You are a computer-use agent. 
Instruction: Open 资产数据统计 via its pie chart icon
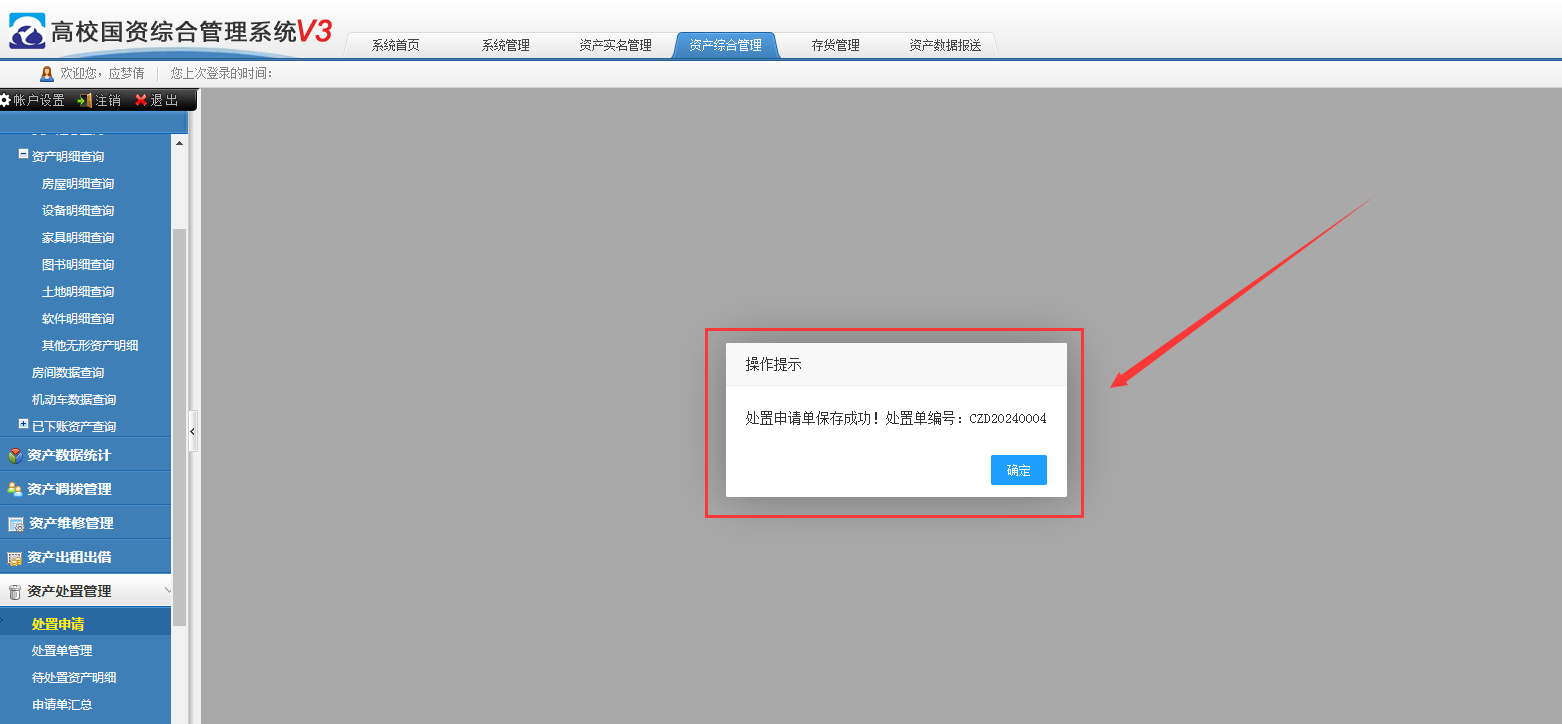pyautogui.click(x=14, y=456)
